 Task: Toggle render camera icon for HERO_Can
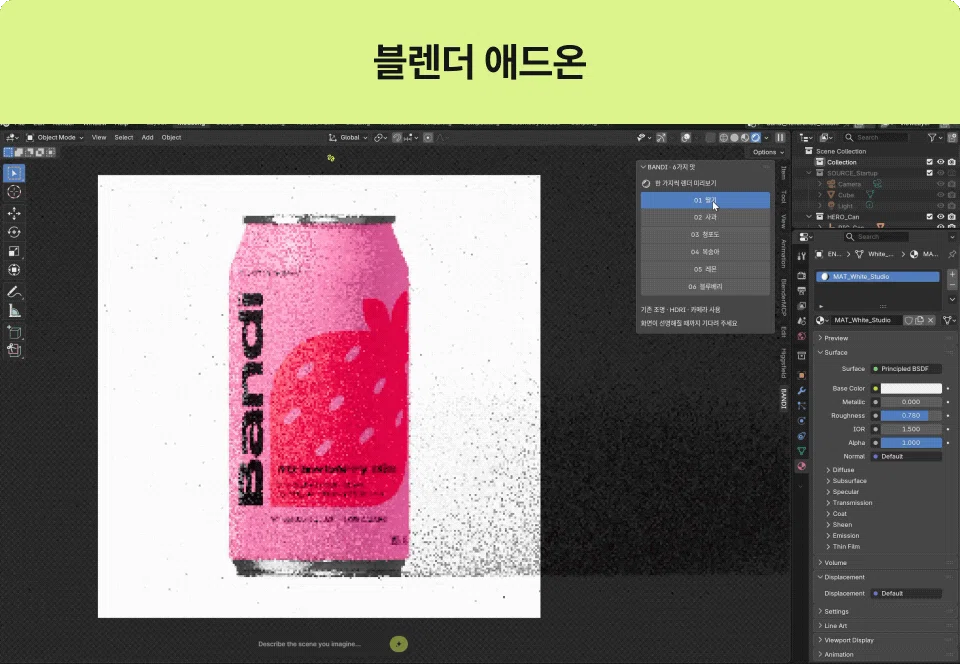point(951,217)
